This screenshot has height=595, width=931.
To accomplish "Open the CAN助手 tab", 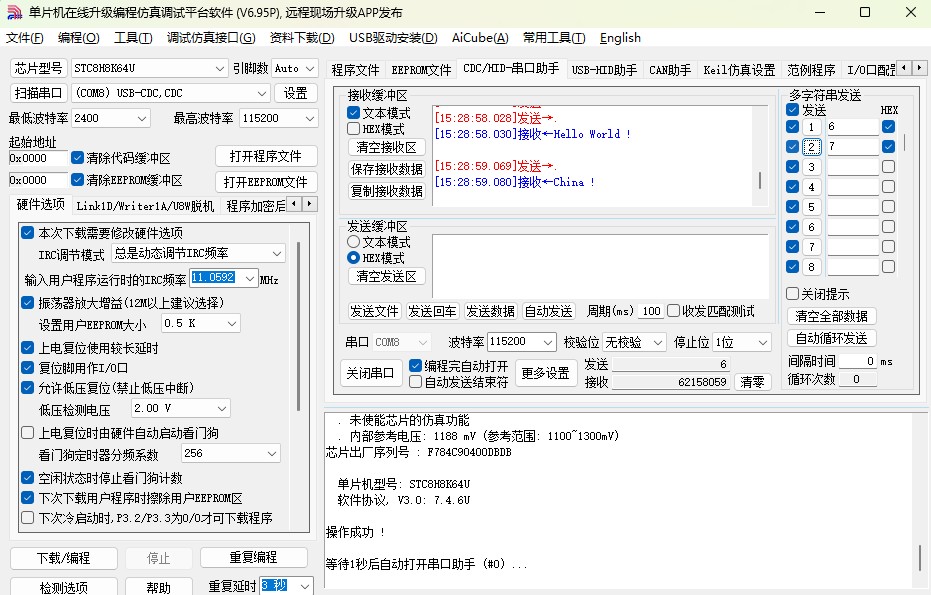I will [x=670, y=69].
